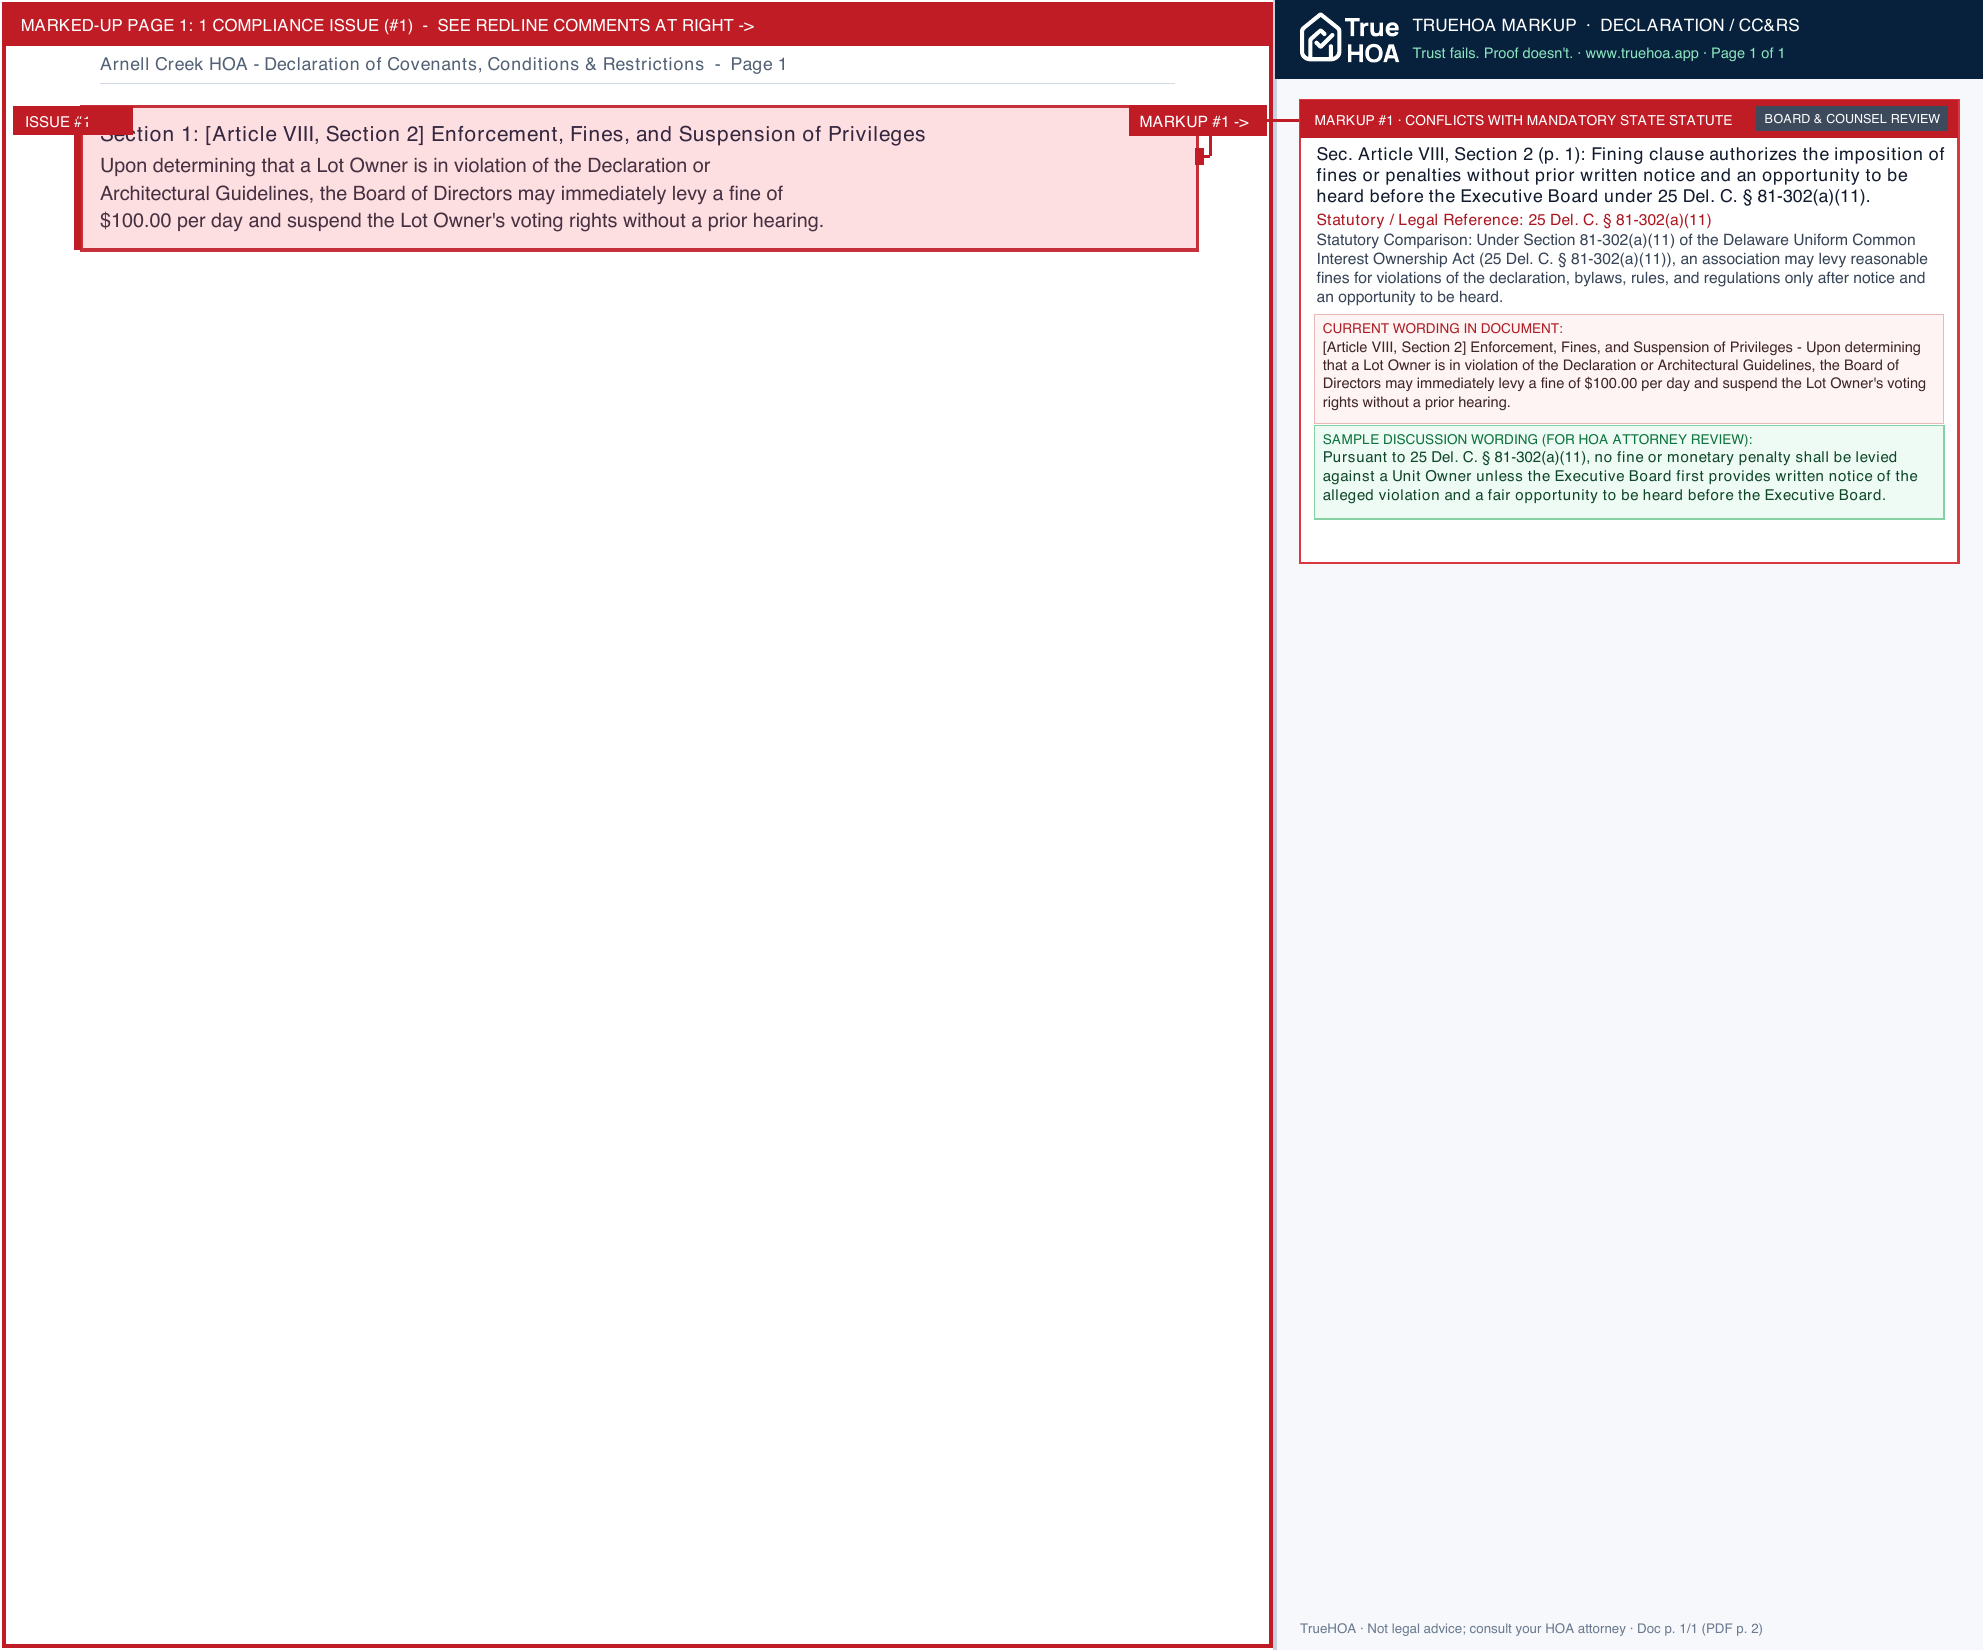Click the green sample discussion wording box
This screenshot has width=1984, height=1650.
(x=1628, y=472)
